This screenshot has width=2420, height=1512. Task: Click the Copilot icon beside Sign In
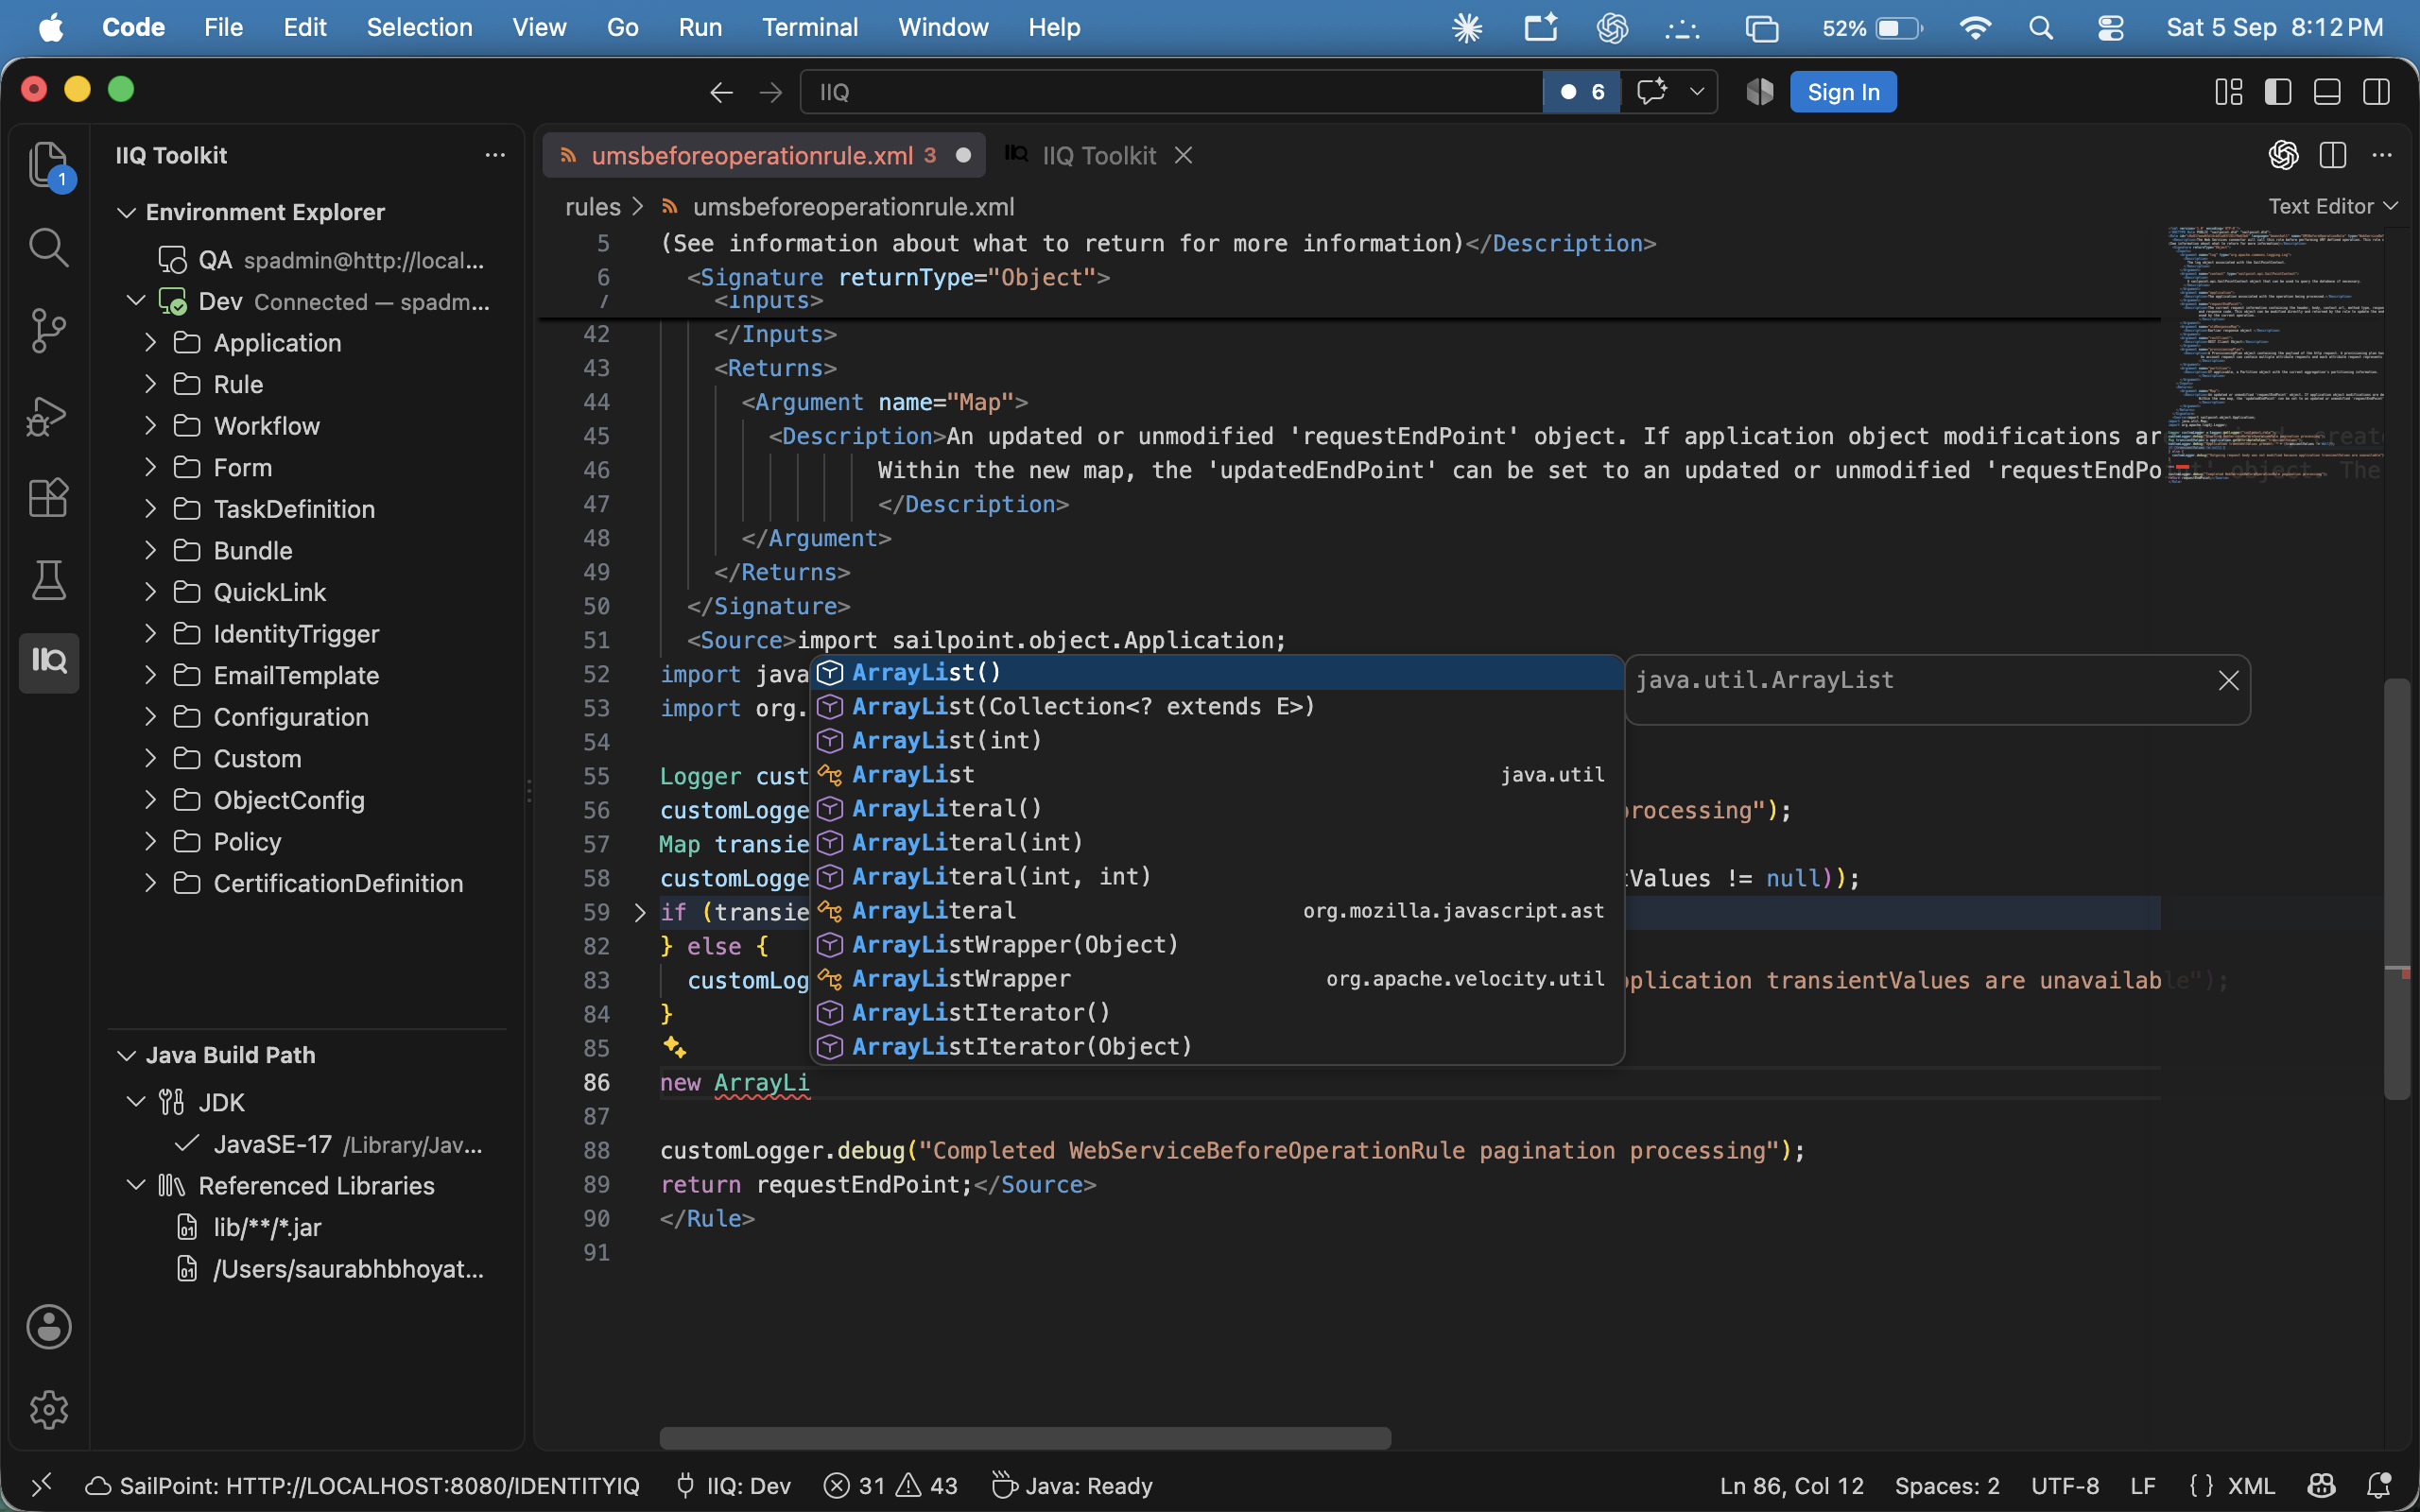click(1760, 92)
